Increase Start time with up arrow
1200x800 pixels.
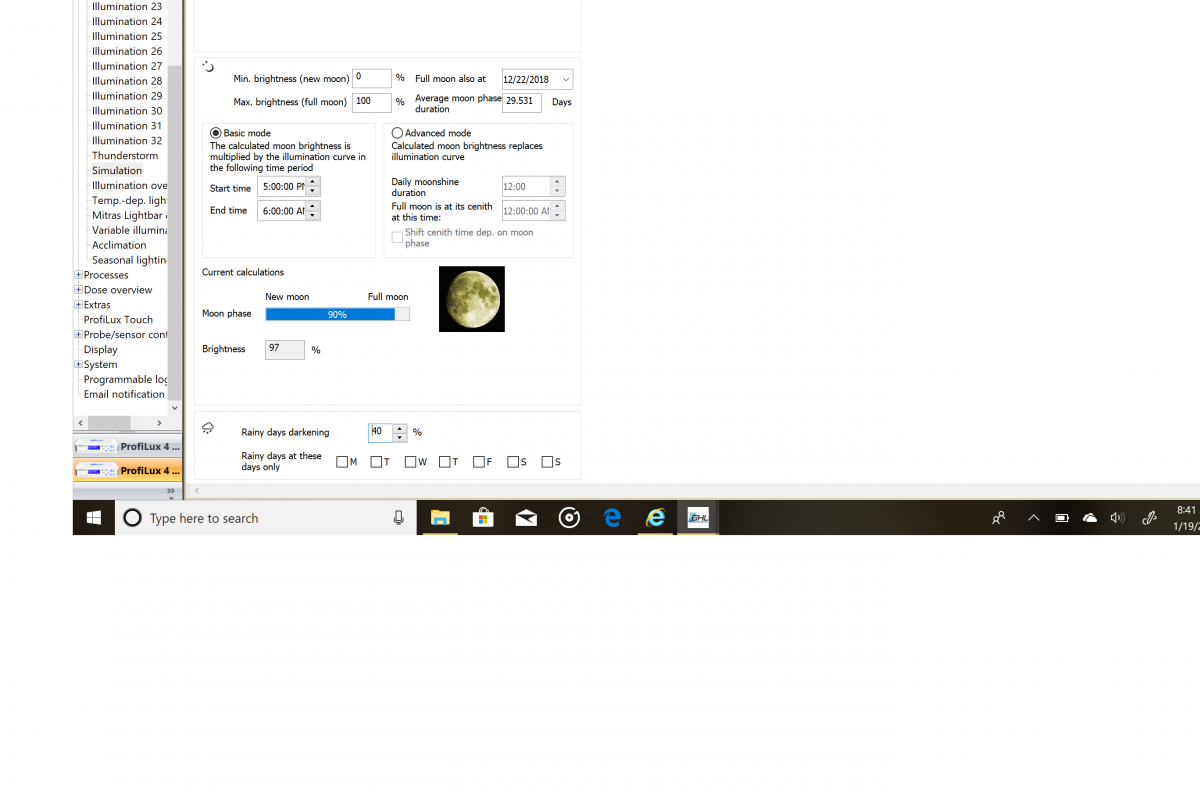[x=313, y=182]
